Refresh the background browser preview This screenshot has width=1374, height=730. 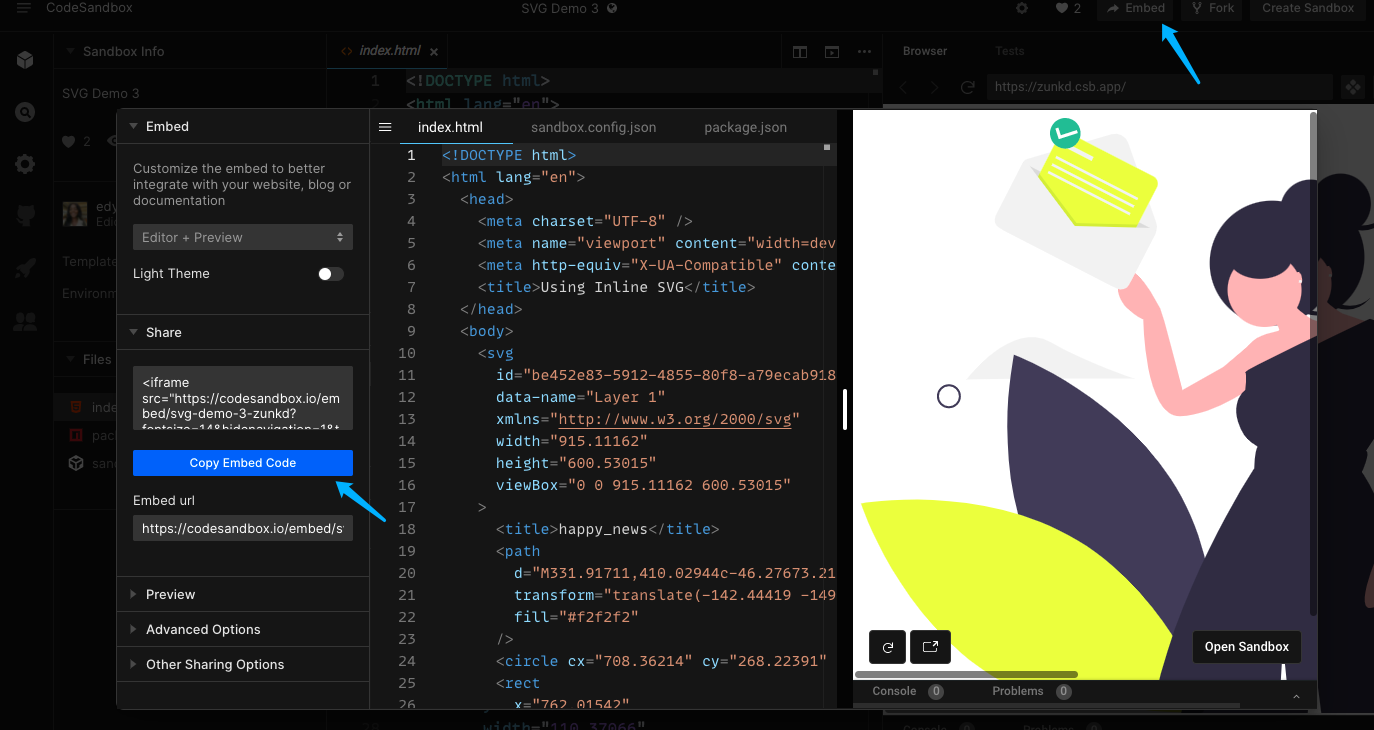967,87
